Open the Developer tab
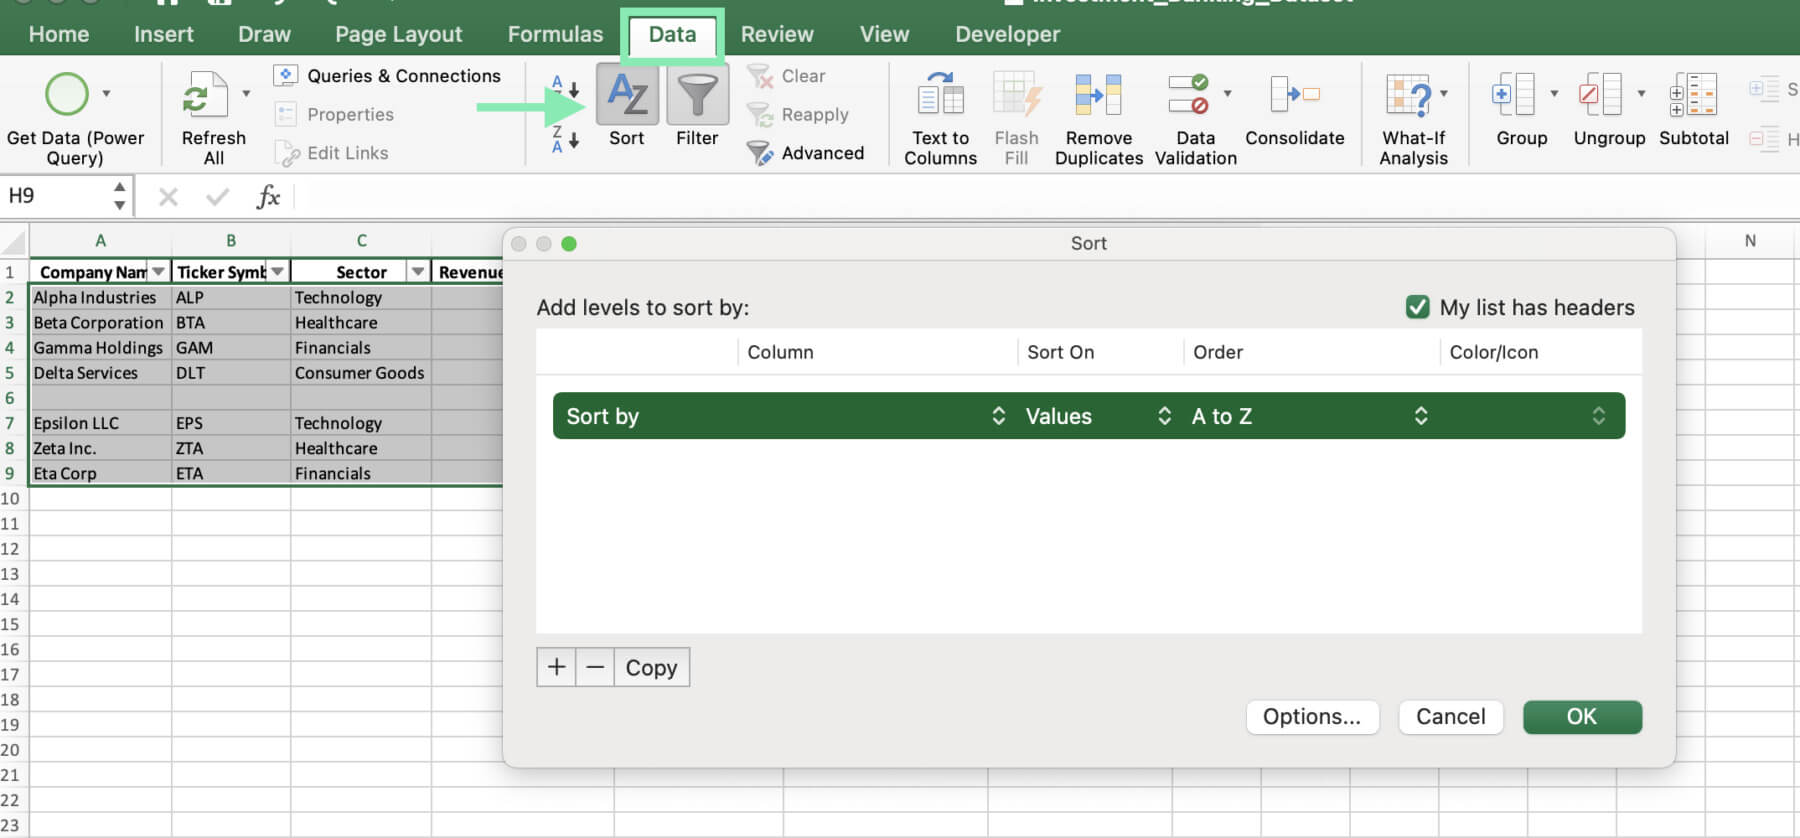1800x838 pixels. [x=1007, y=34]
